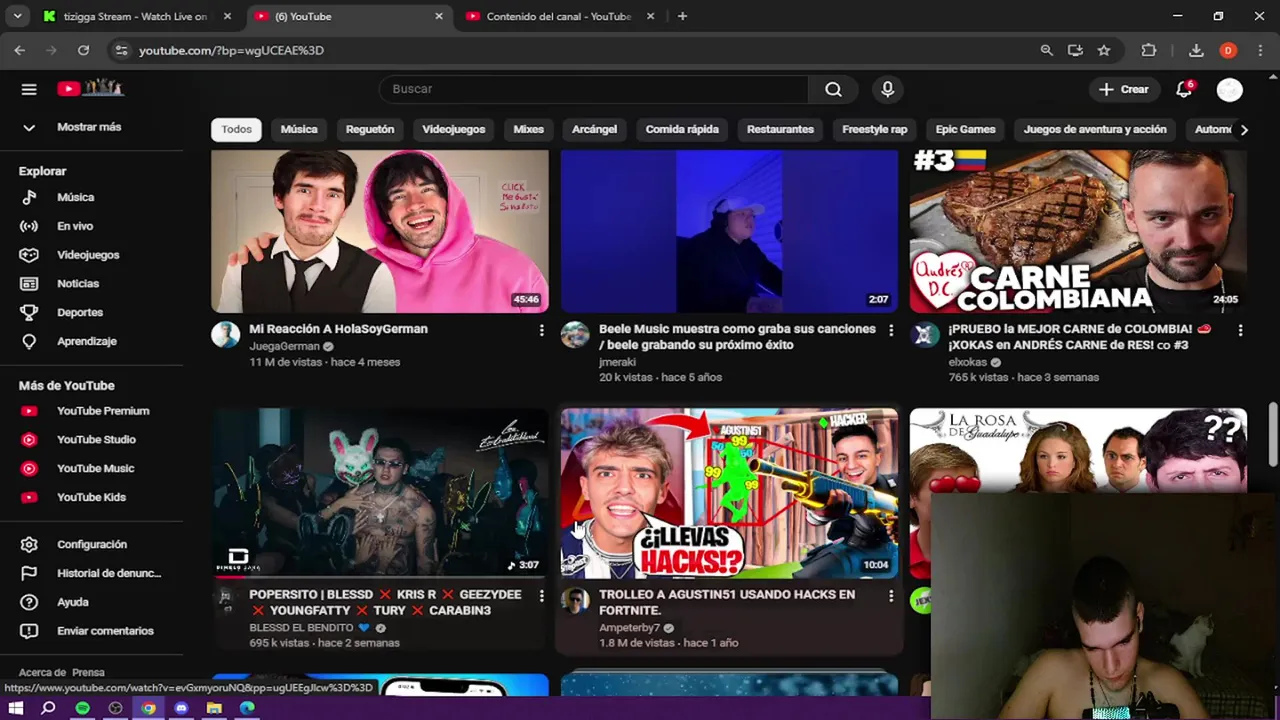Image resolution: width=1280 pixels, height=720 pixels.
Task: Click the YouTube logo
Action: click(x=90, y=89)
